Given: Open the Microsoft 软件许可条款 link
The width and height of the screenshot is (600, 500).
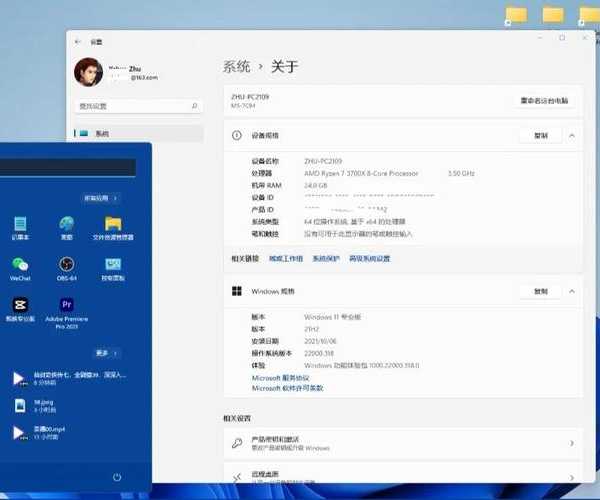Looking at the screenshot, I should pyautogui.click(x=287, y=388).
